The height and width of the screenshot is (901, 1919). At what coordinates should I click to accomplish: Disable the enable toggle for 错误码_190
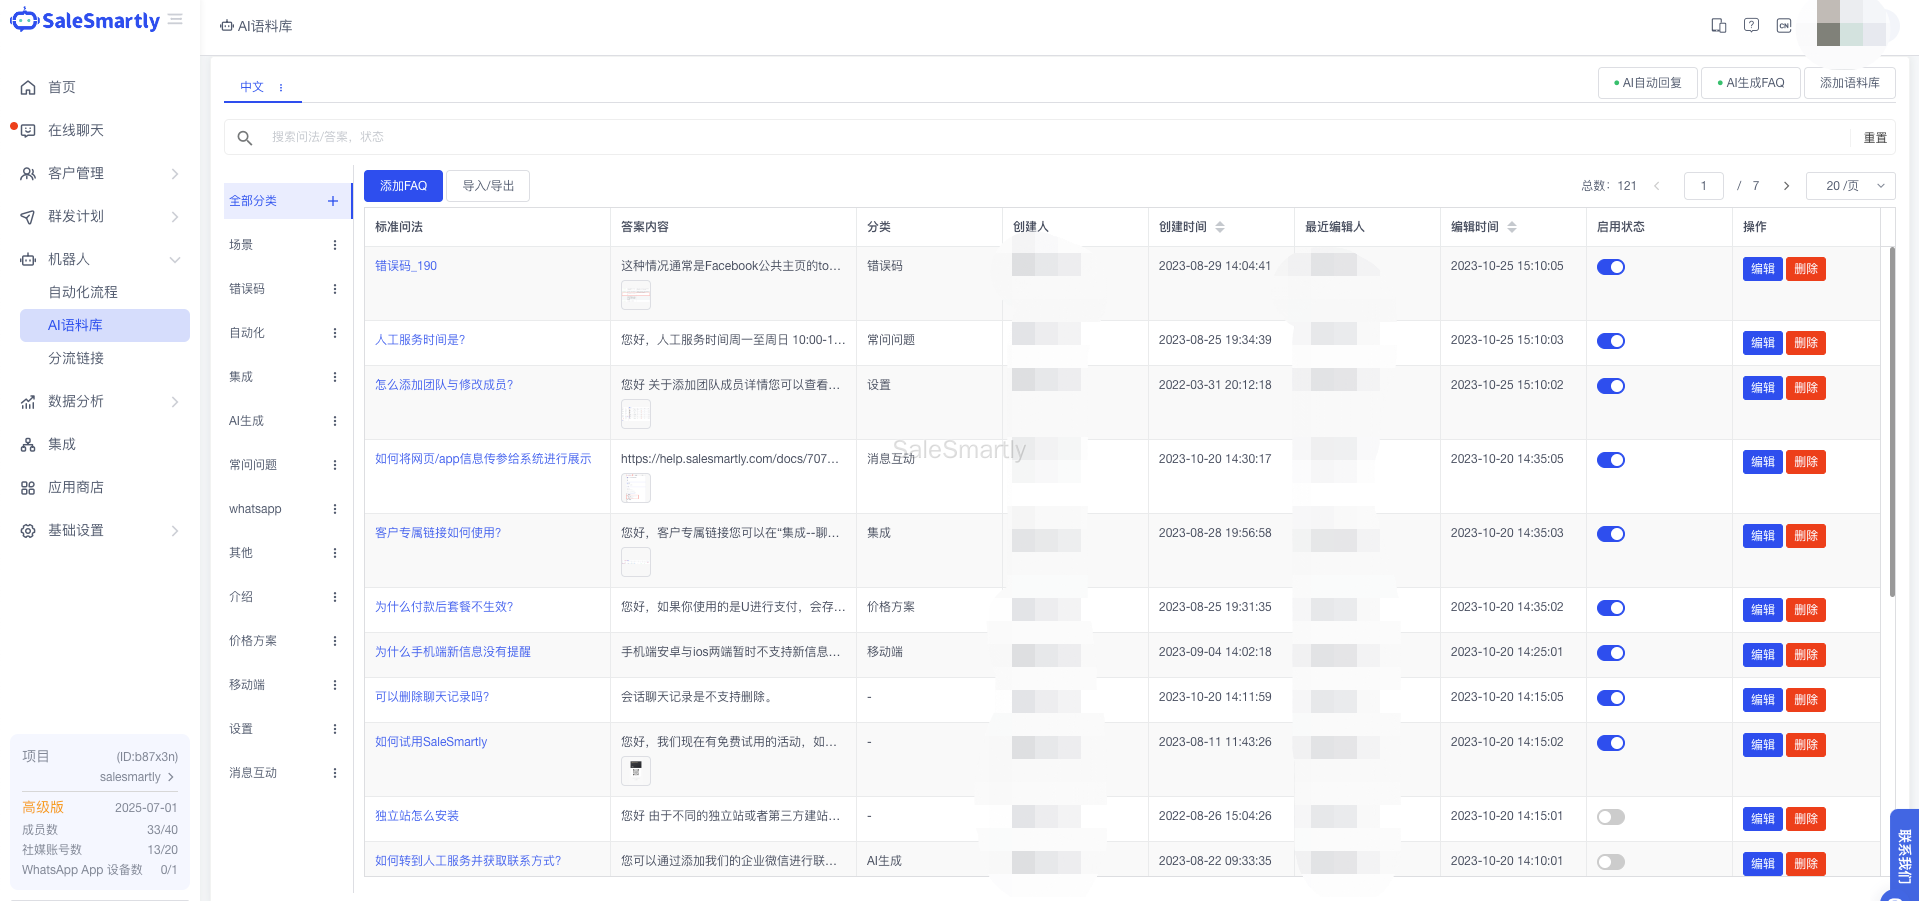(1610, 267)
